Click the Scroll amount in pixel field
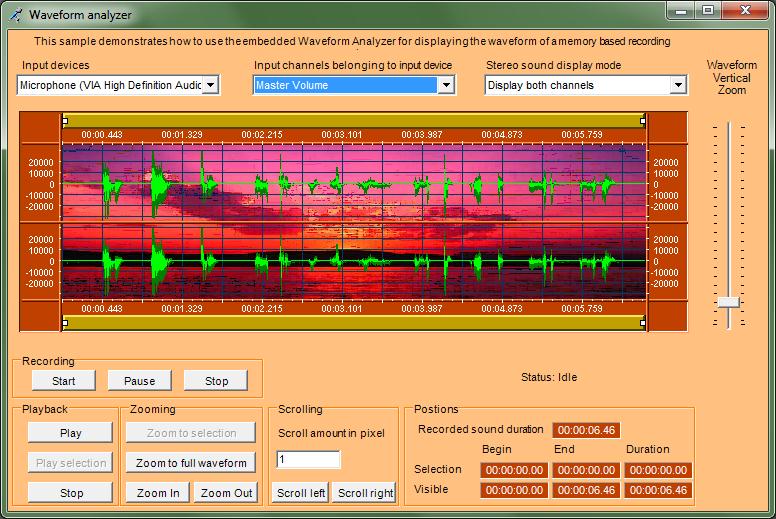776x519 pixels. pos(308,460)
